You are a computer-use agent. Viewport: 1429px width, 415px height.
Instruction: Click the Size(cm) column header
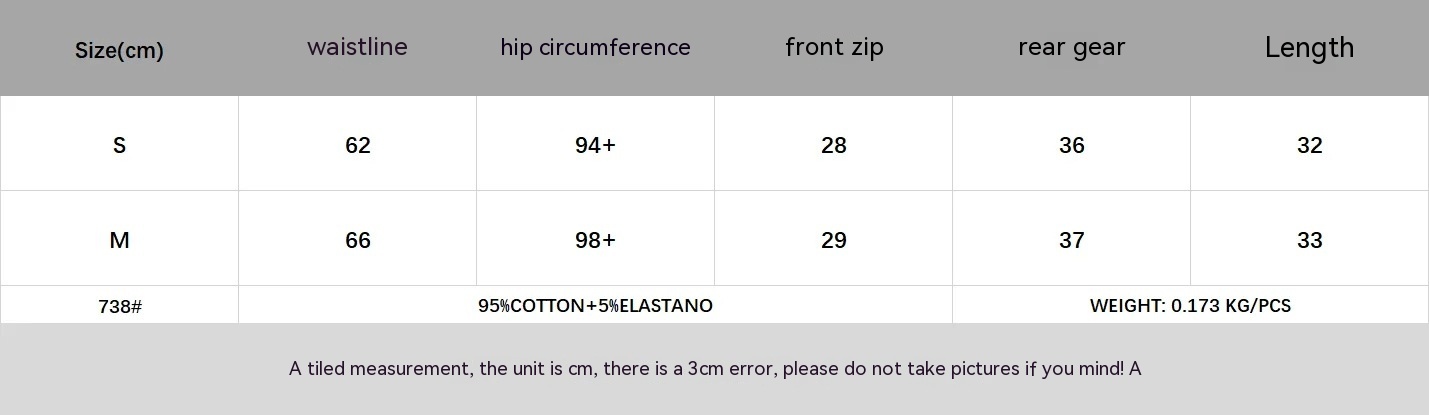coord(119,50)
